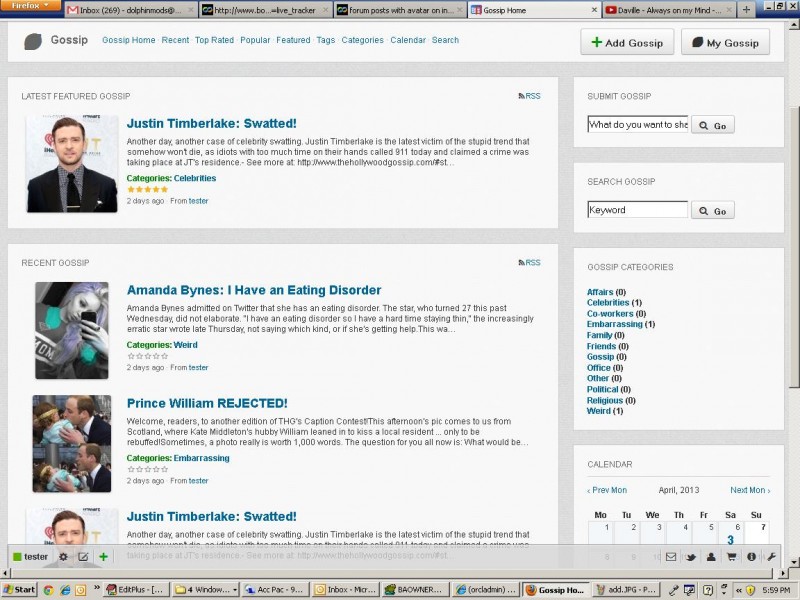Image resolution: width=800 pixels, height=600 pixels.
Task: Open the Calendar menu item
Action: click(408, 40)
